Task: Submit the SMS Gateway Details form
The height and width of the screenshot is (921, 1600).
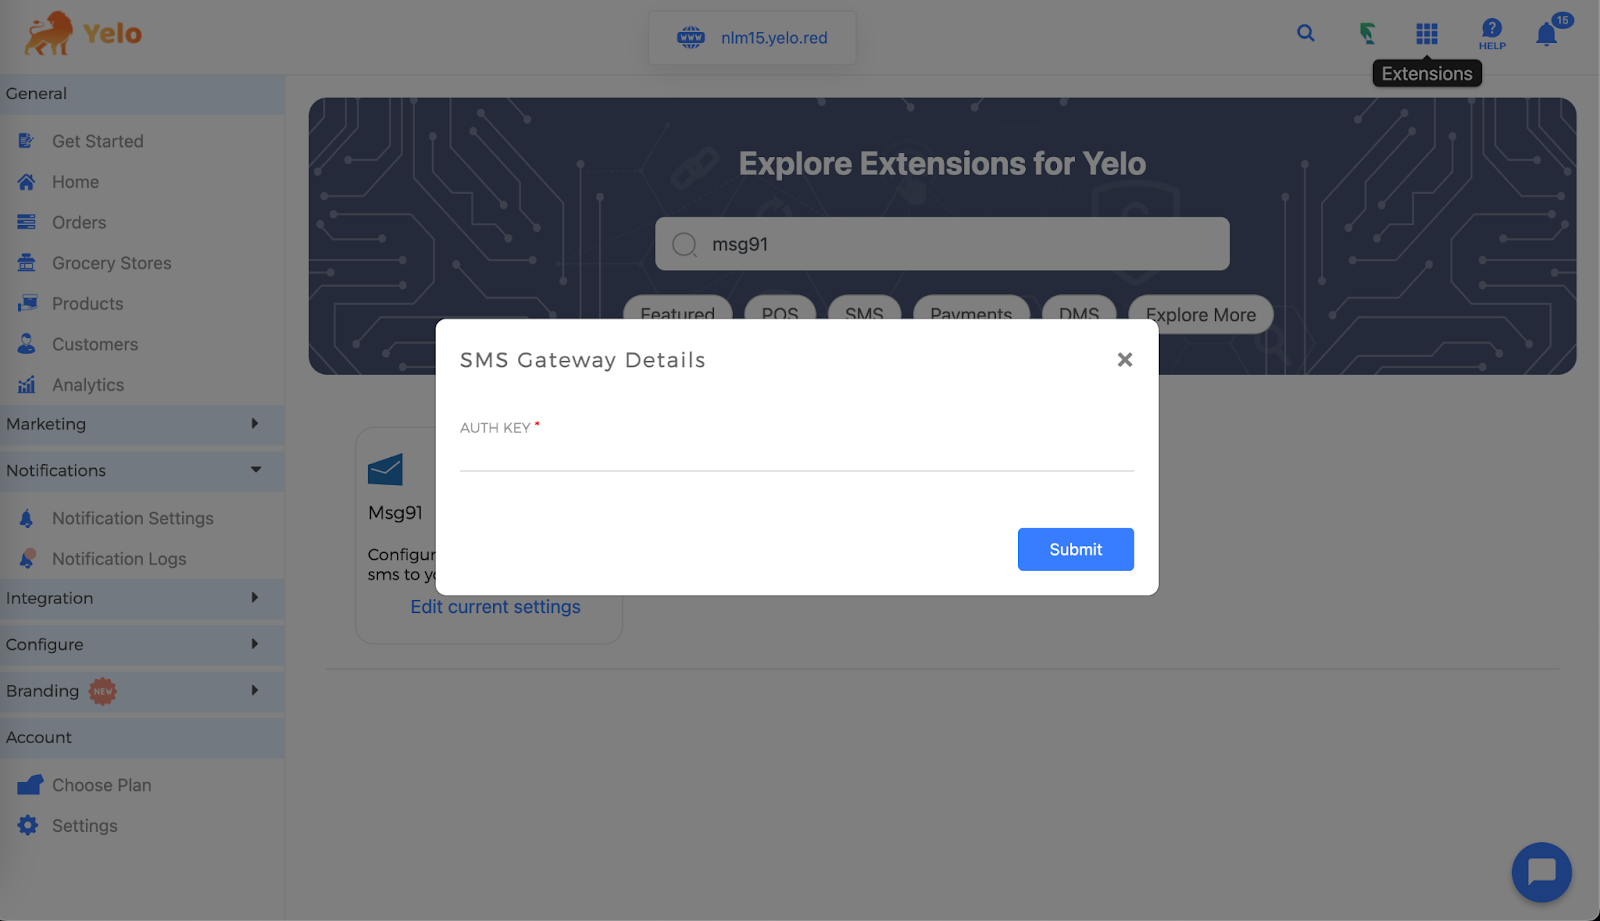Action: click(x=1075, y=549)
